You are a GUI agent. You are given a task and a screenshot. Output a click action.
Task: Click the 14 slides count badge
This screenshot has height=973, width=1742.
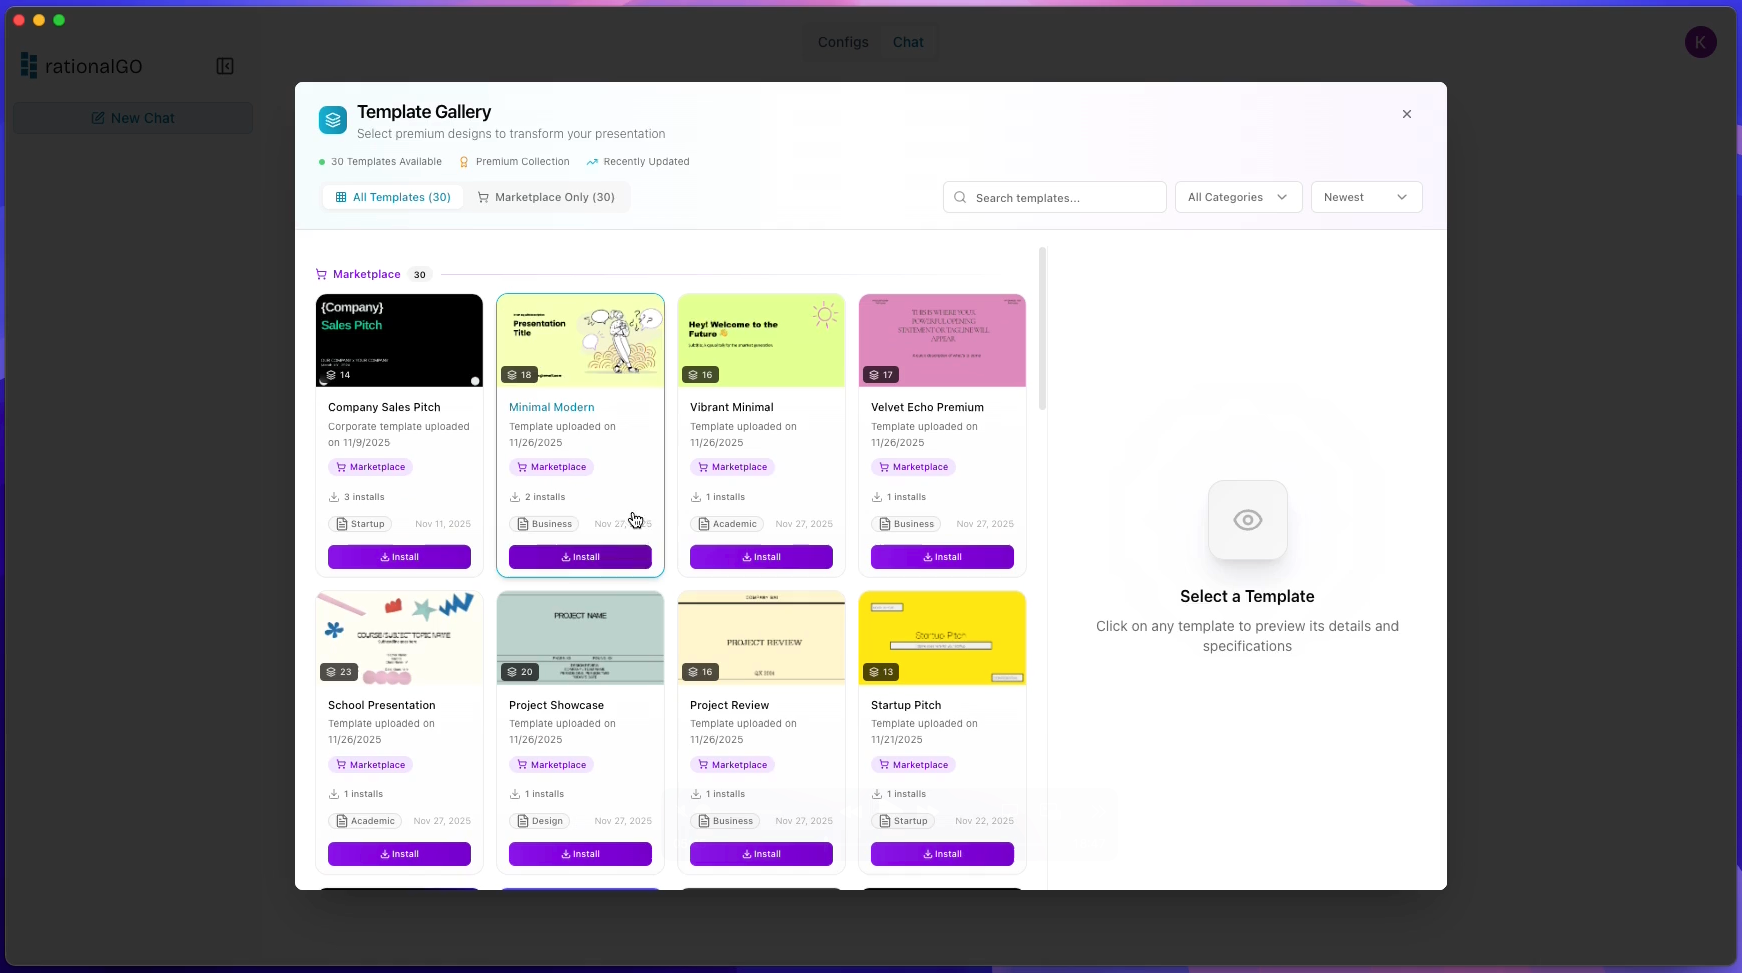338,375
